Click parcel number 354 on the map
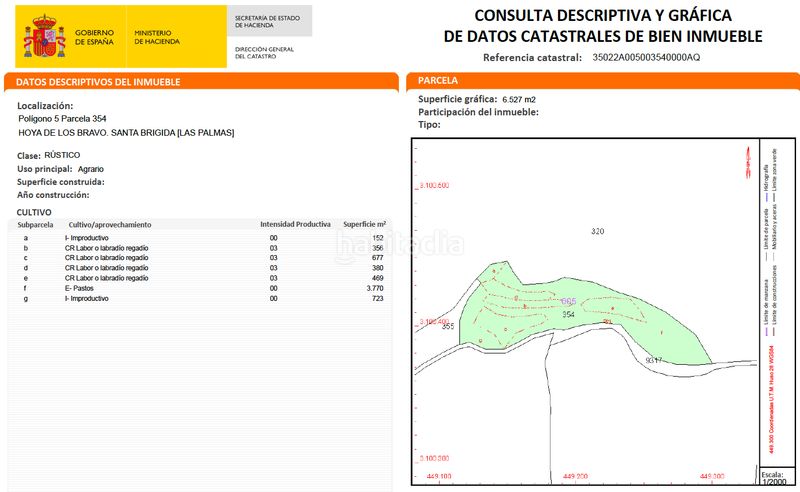This screenshot has width=800, height=492. click(x=568, y=314)
